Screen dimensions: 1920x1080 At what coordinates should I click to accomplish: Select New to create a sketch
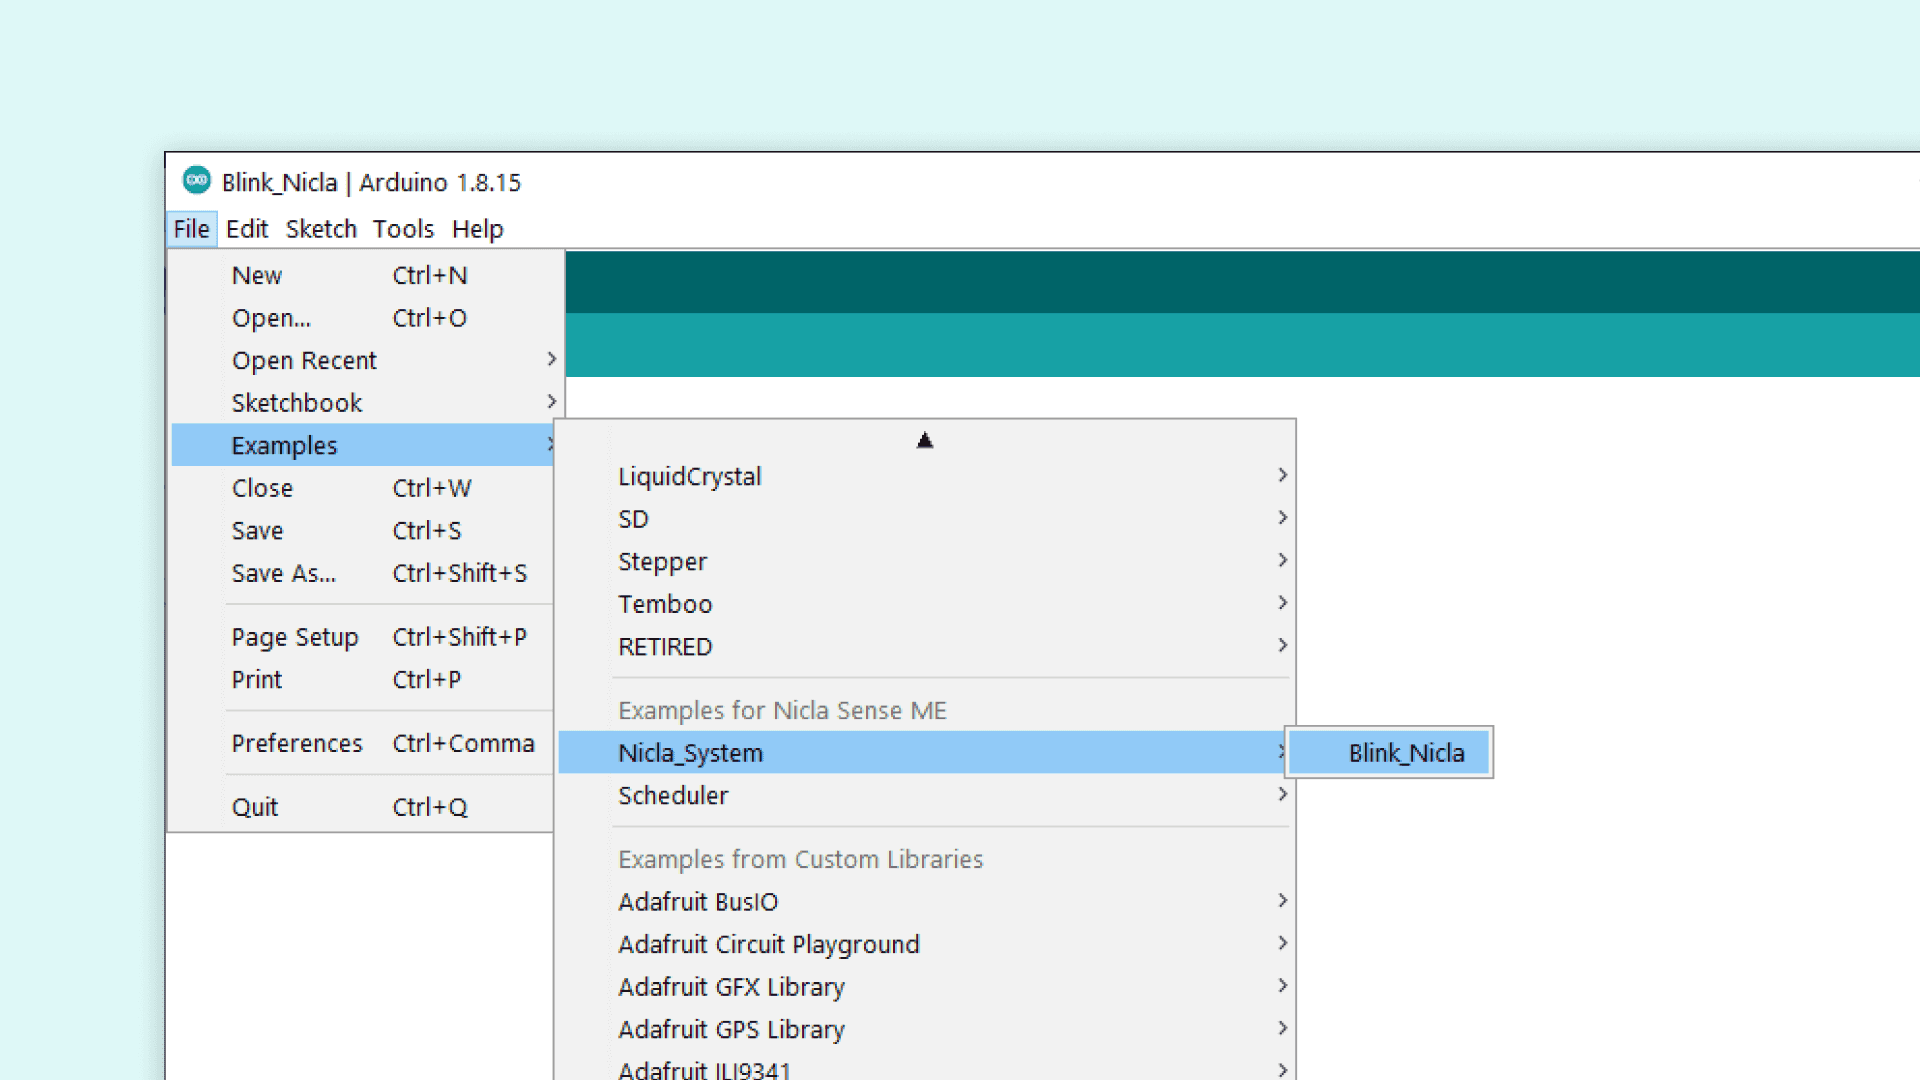tap(257, 276)
